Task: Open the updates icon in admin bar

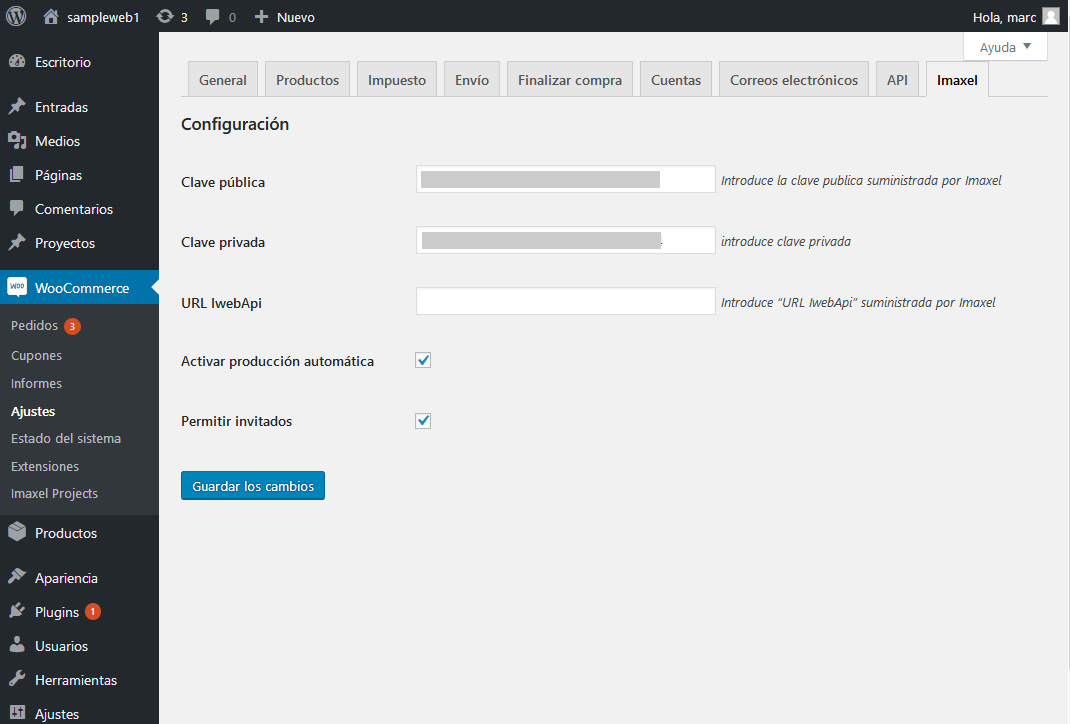Action: point(165,17)
